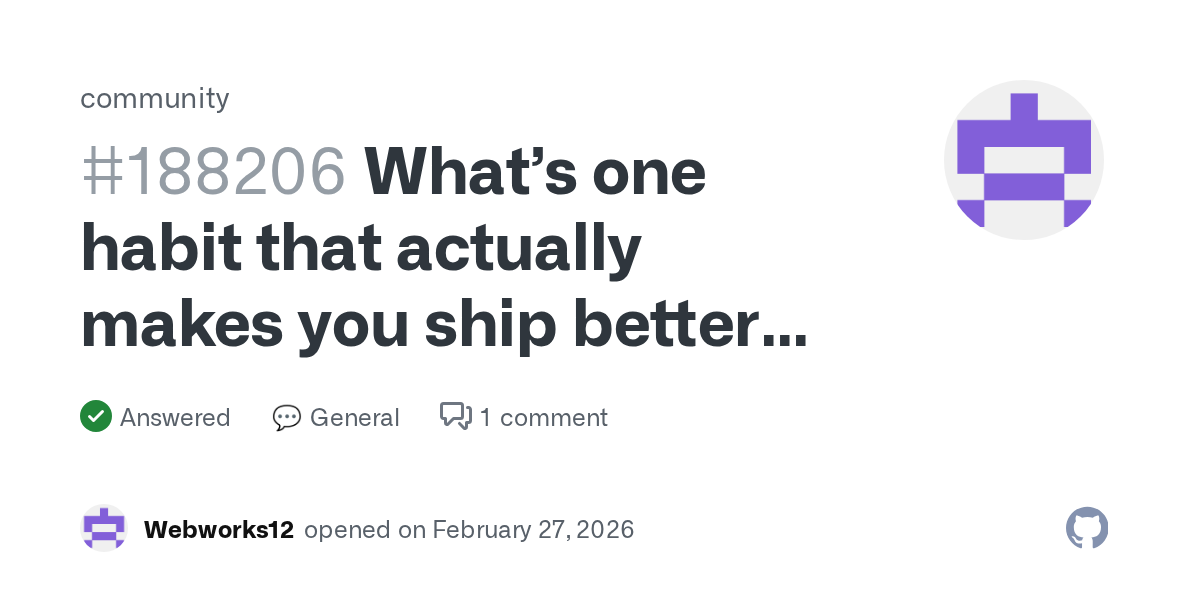This screenshot has width=1200, height=600.
Task: Select the discussion number #188206
Action: [213, 172]
